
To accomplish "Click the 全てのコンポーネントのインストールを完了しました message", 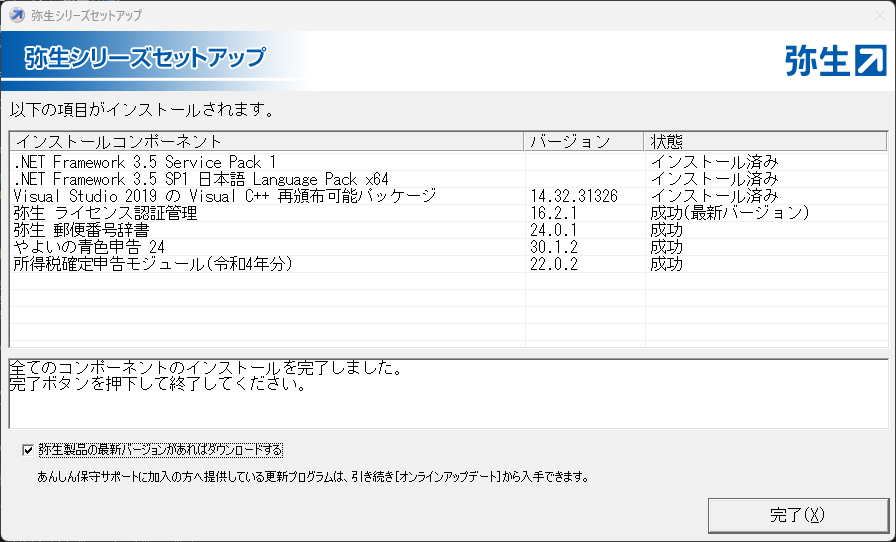I will (x=206, y=368).
